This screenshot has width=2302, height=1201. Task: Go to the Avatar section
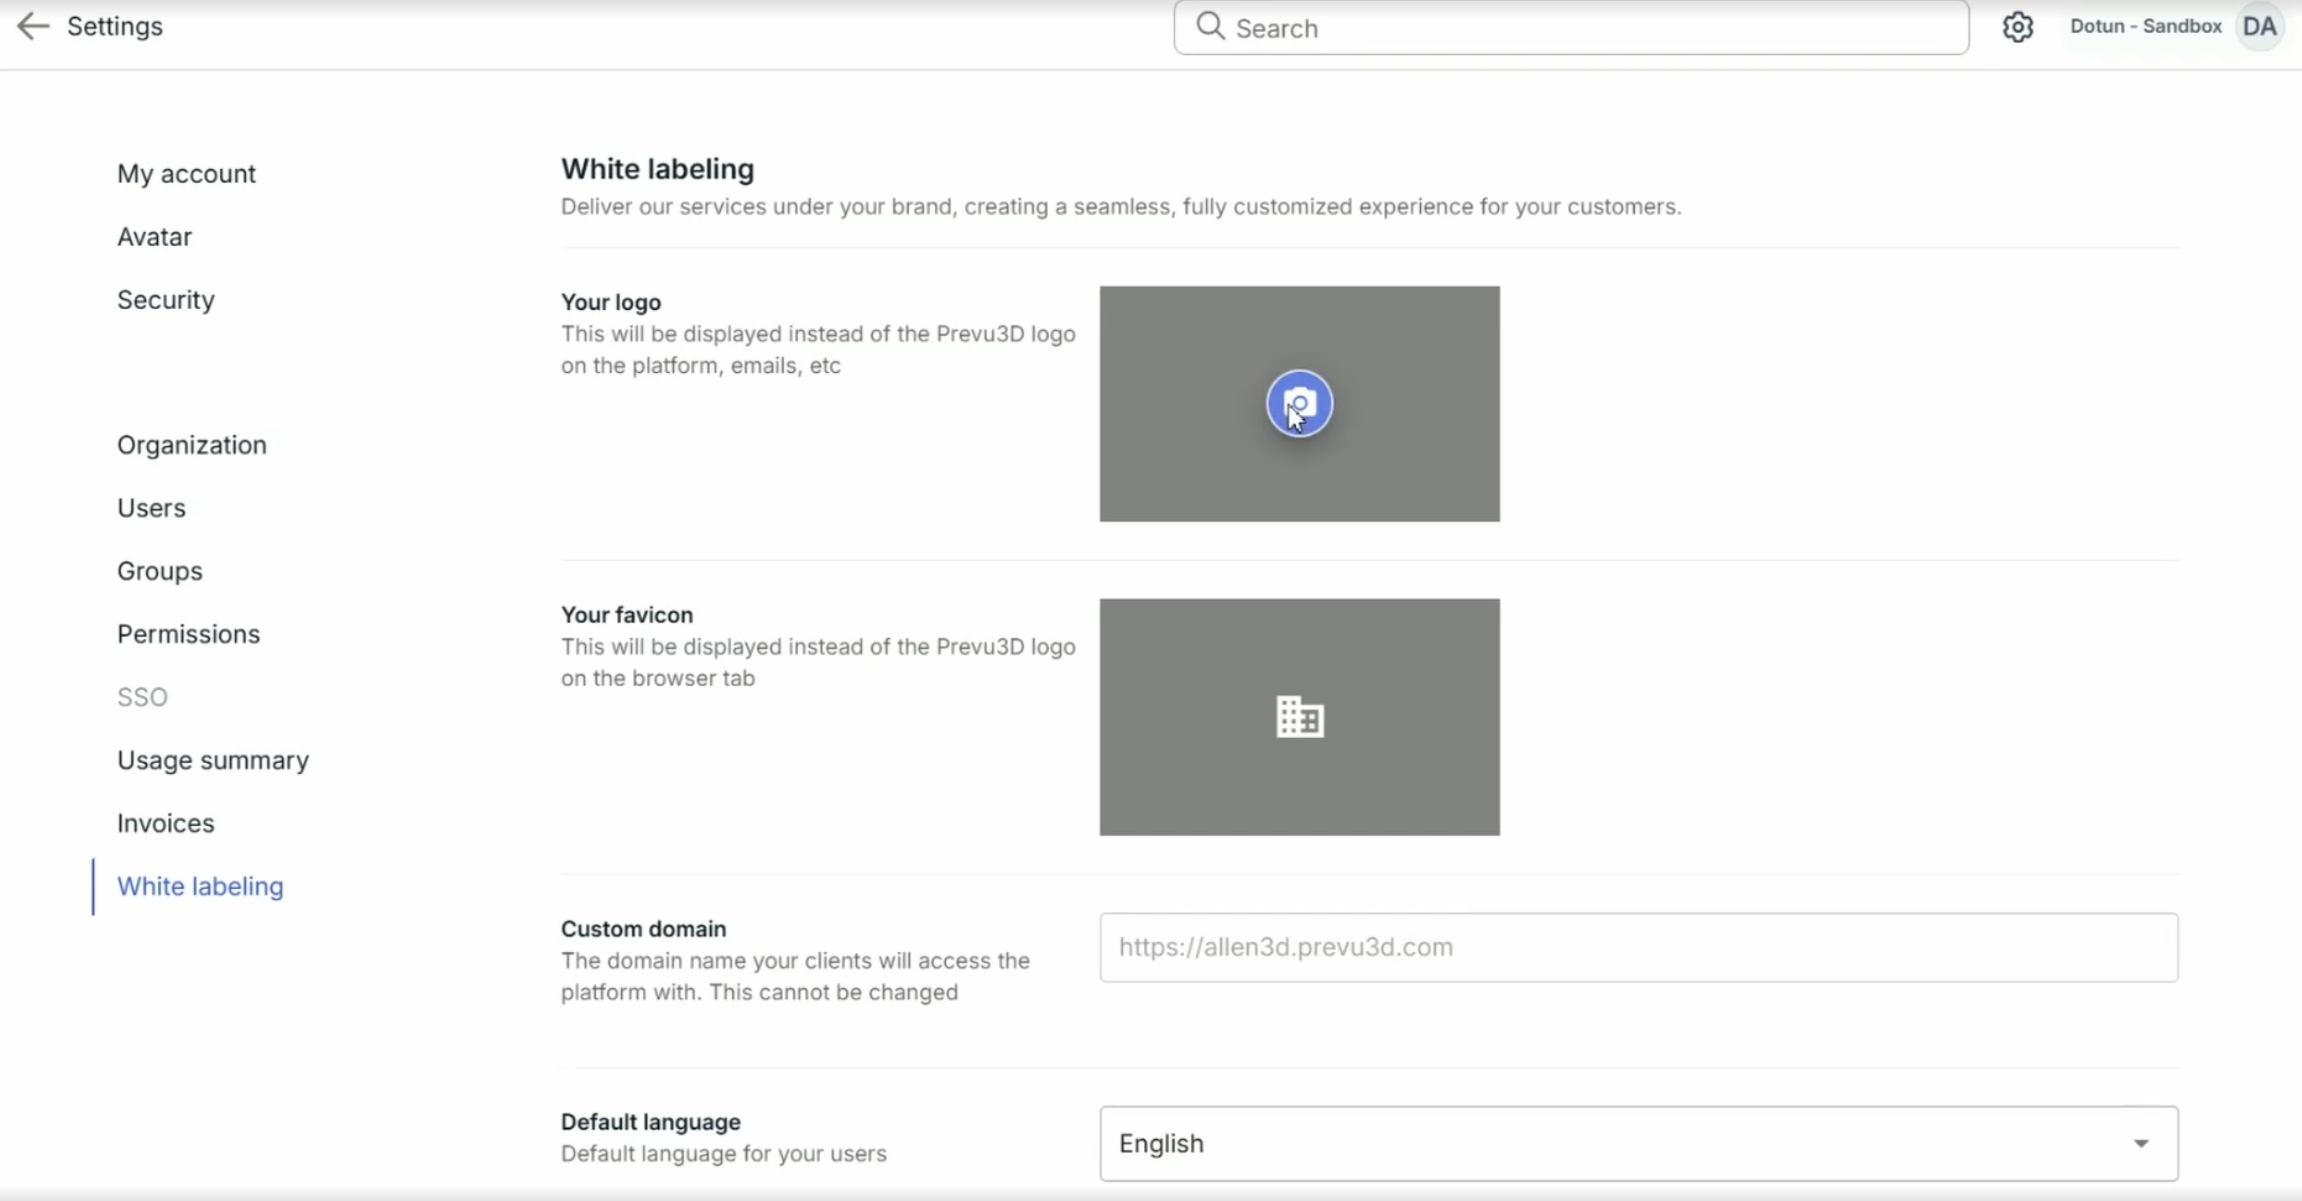154,237
